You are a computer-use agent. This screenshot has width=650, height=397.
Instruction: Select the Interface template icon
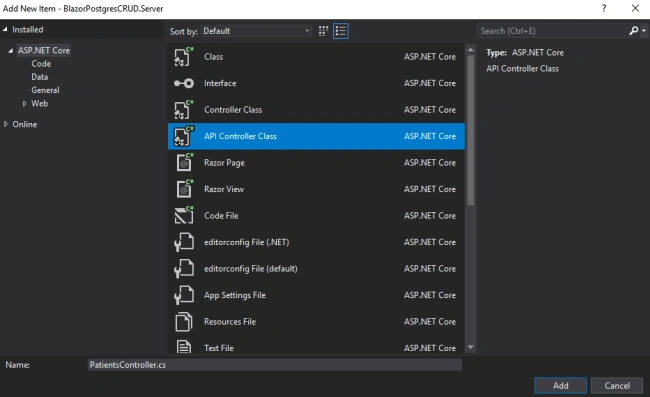pyautogui.click(x=184, y=83)
